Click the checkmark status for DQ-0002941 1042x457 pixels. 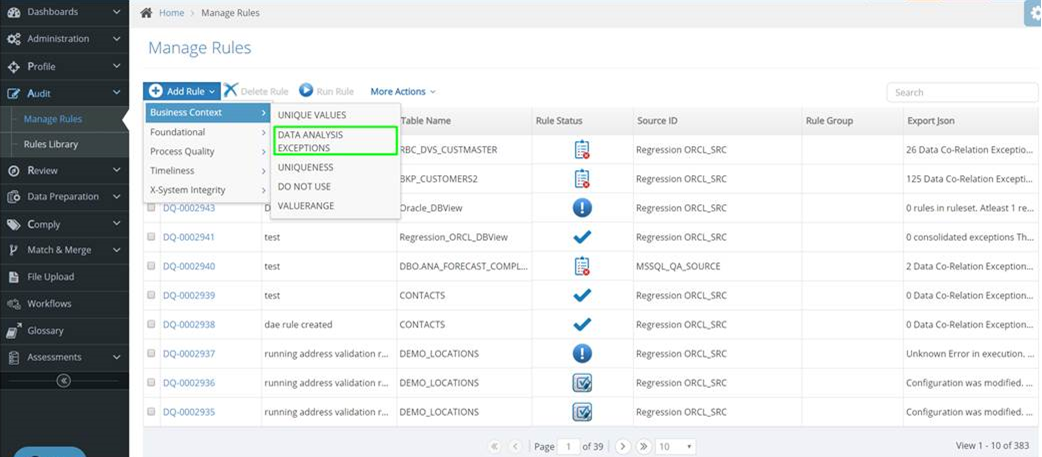[x=582, y=237]
